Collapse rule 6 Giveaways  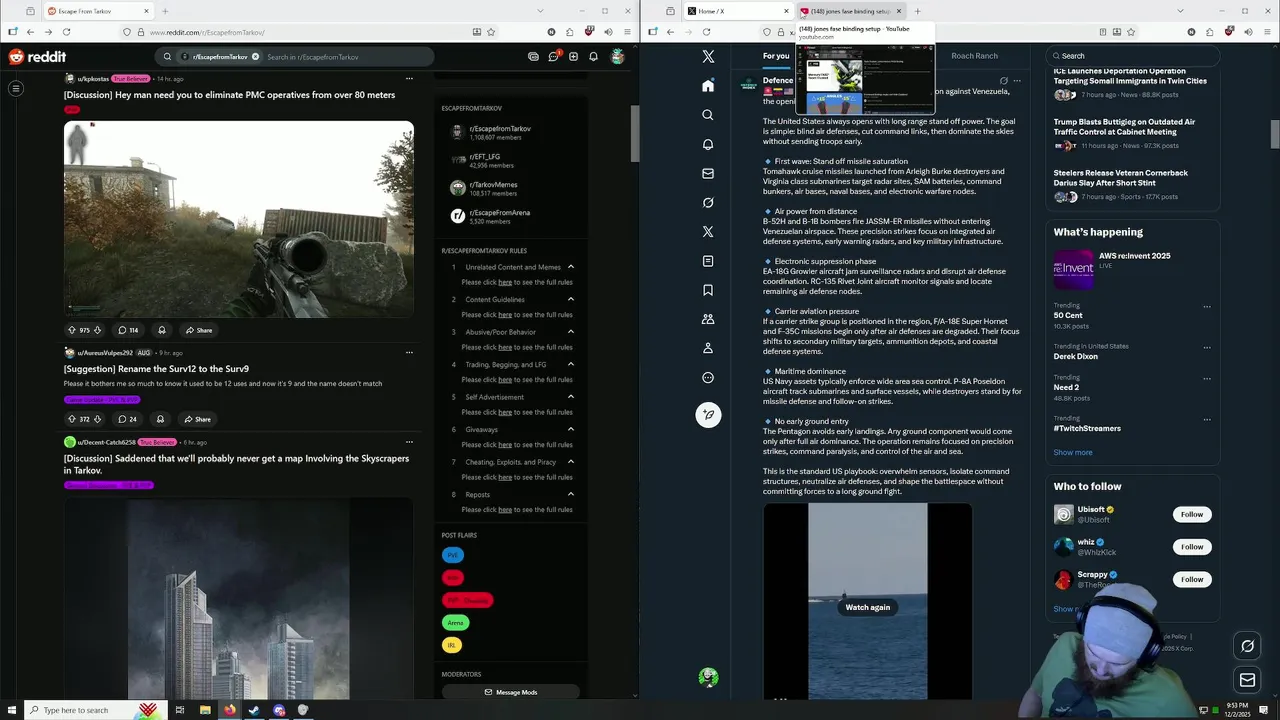tap(571, 429)
